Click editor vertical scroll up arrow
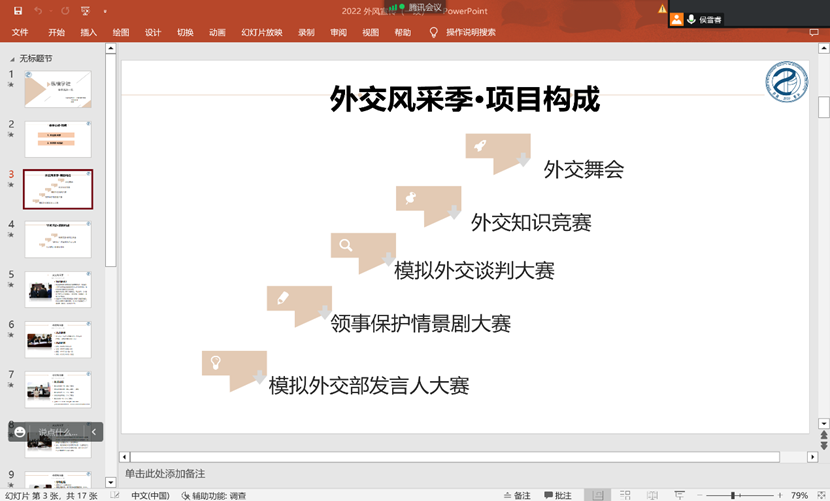The width and height of the screenshot is (830, 501). [824, 49]
